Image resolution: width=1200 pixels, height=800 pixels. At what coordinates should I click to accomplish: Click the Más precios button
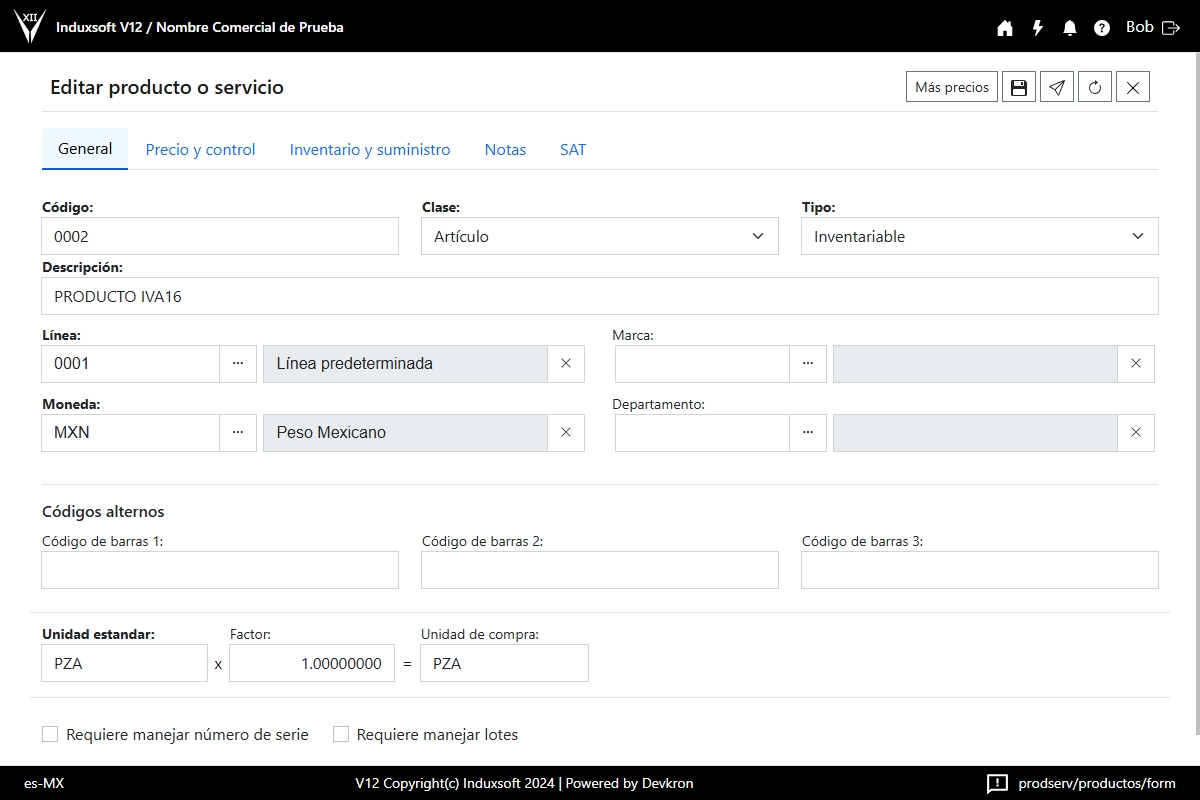(x=951, y=87)
